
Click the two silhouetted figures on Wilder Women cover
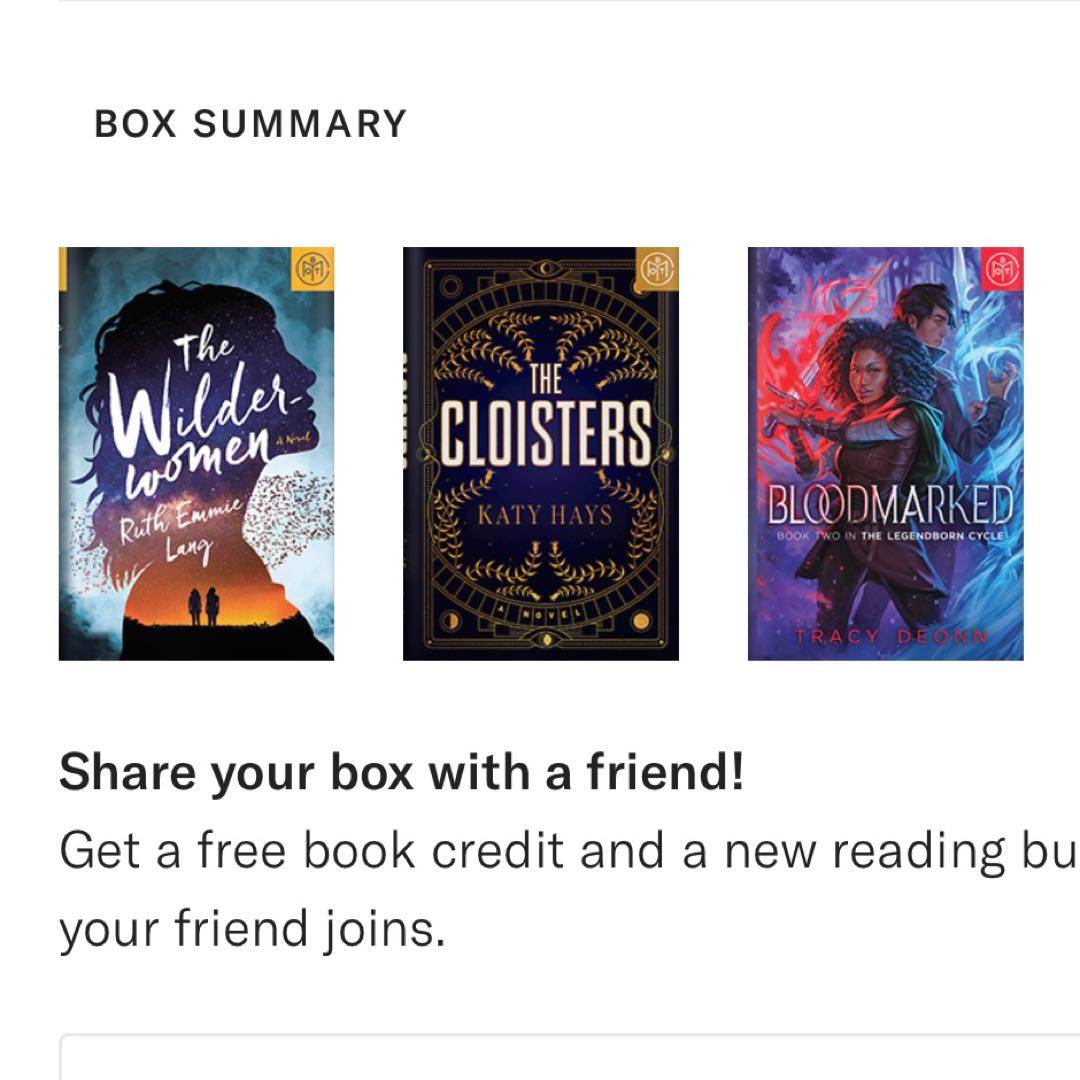[202, 606]
